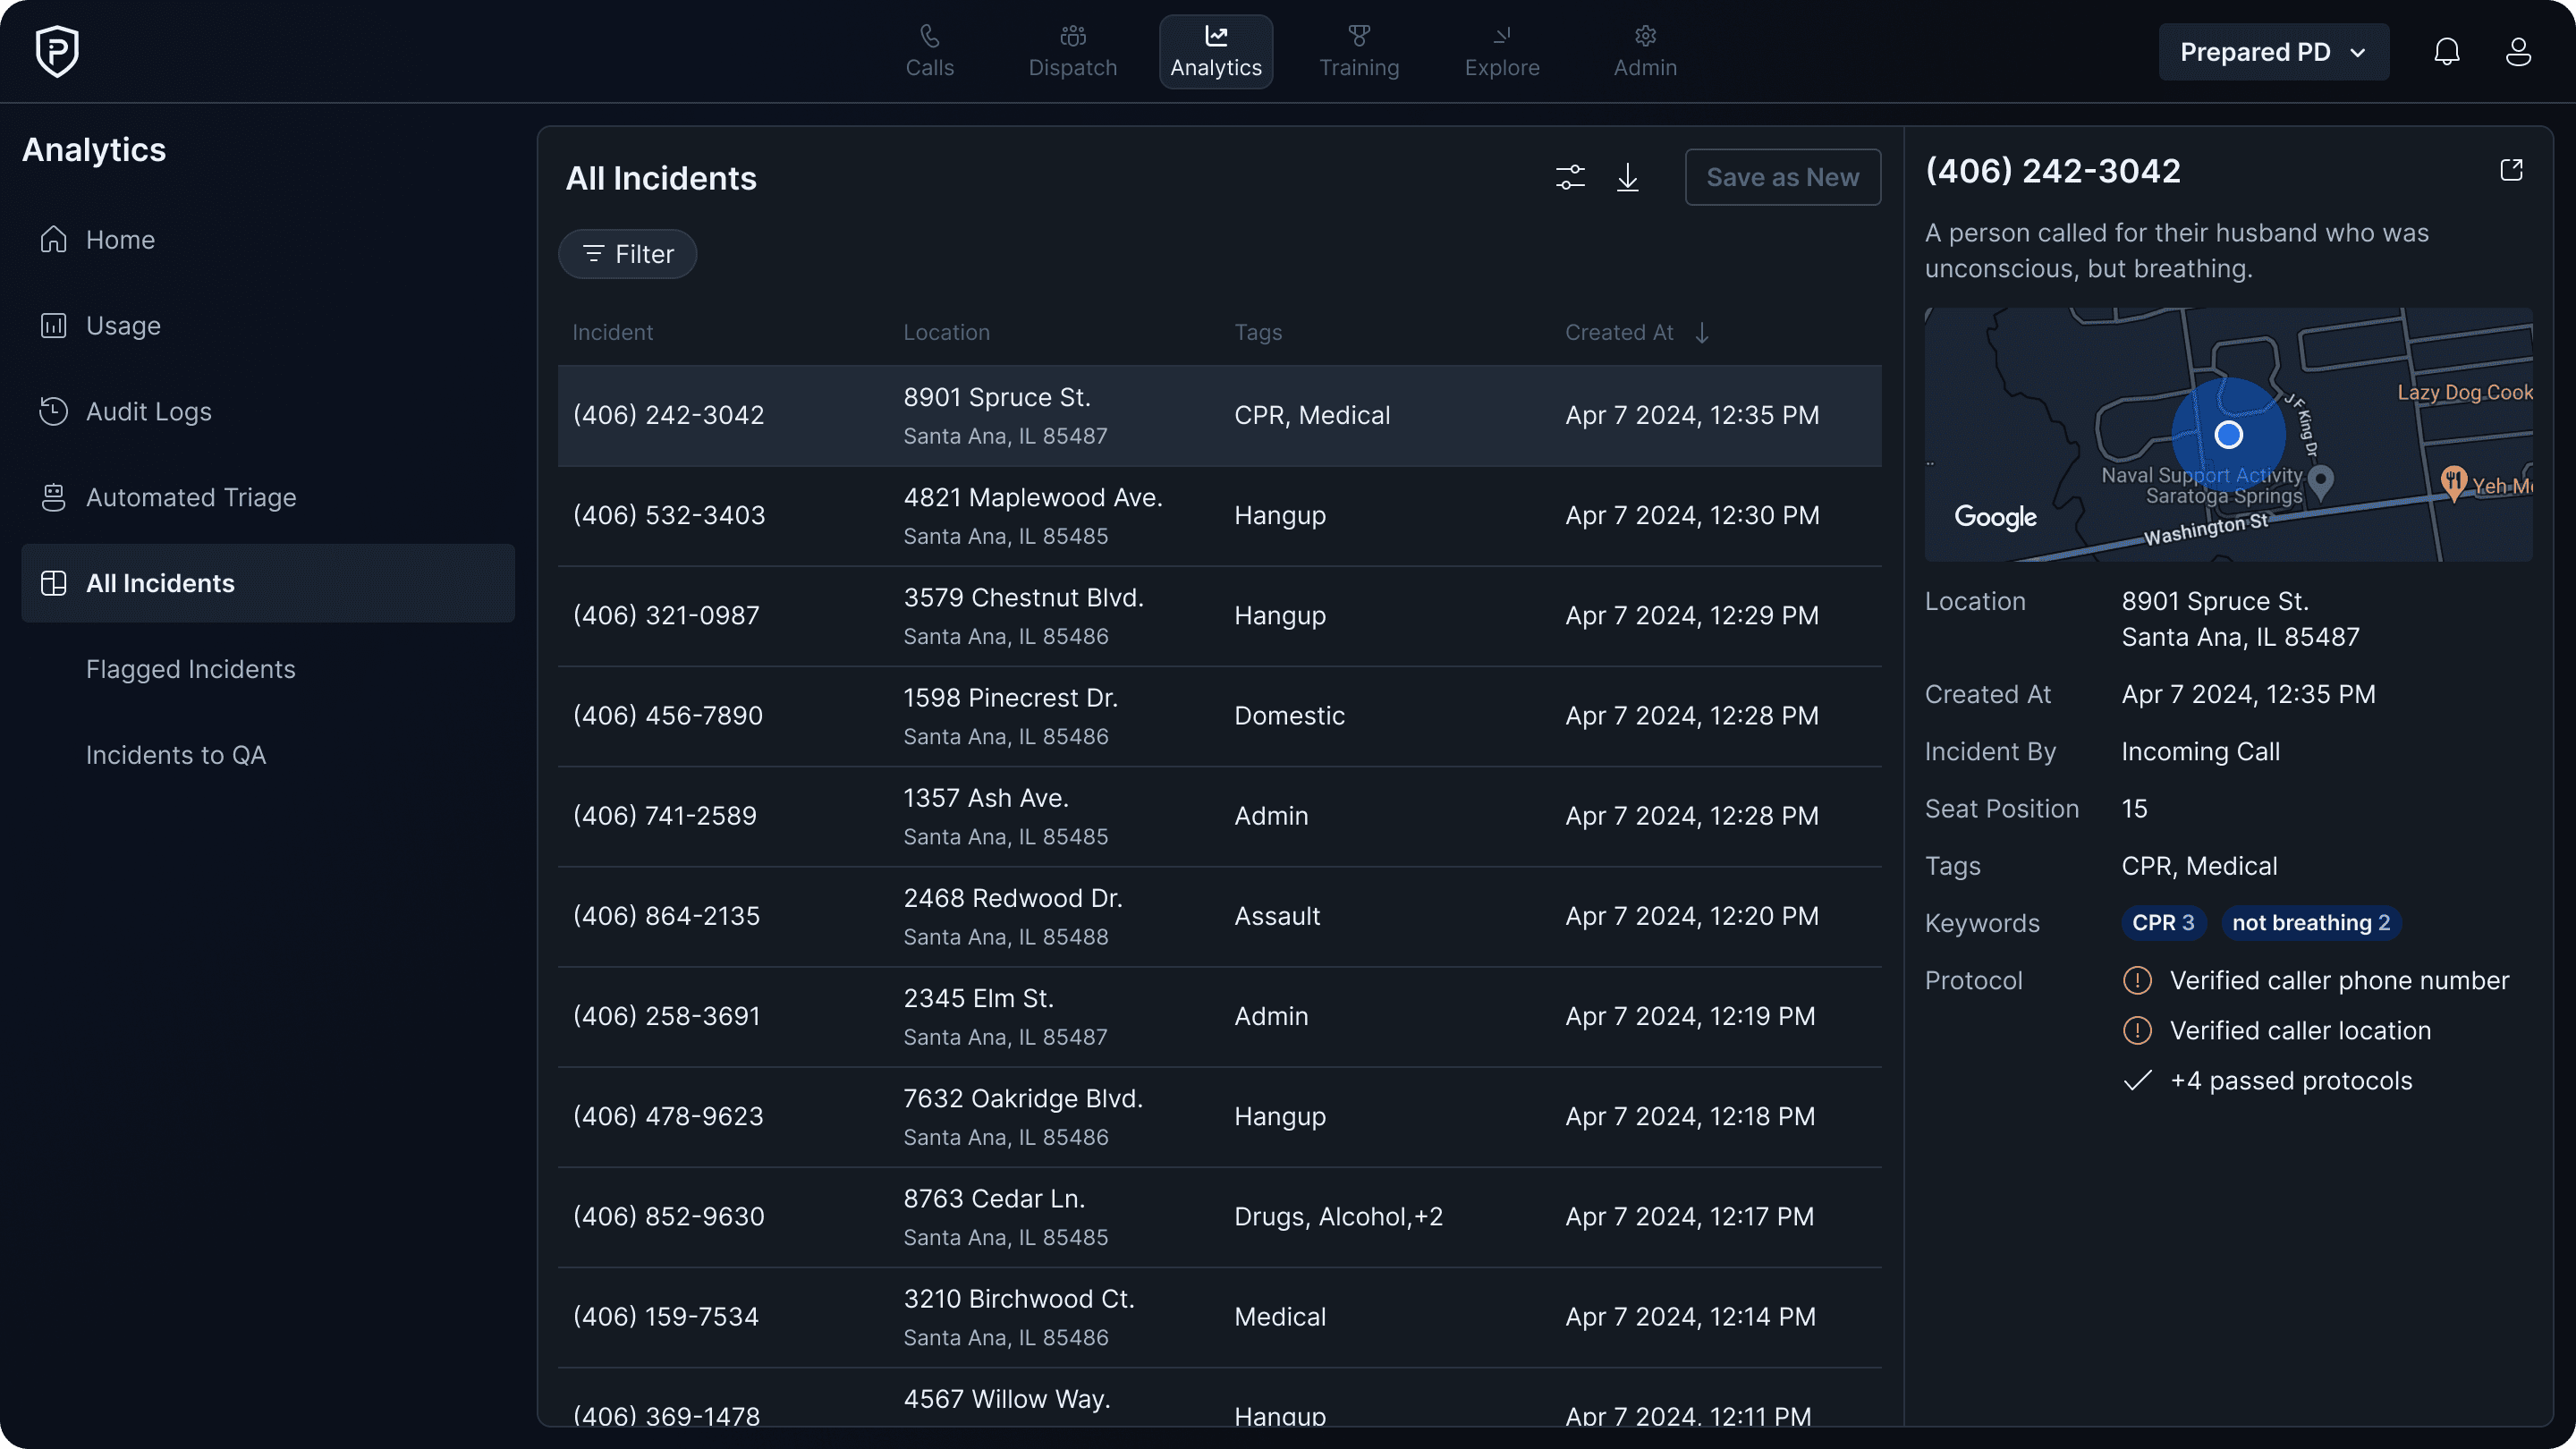
Task: Open the user profile icon
Action: click(2518, 52)
